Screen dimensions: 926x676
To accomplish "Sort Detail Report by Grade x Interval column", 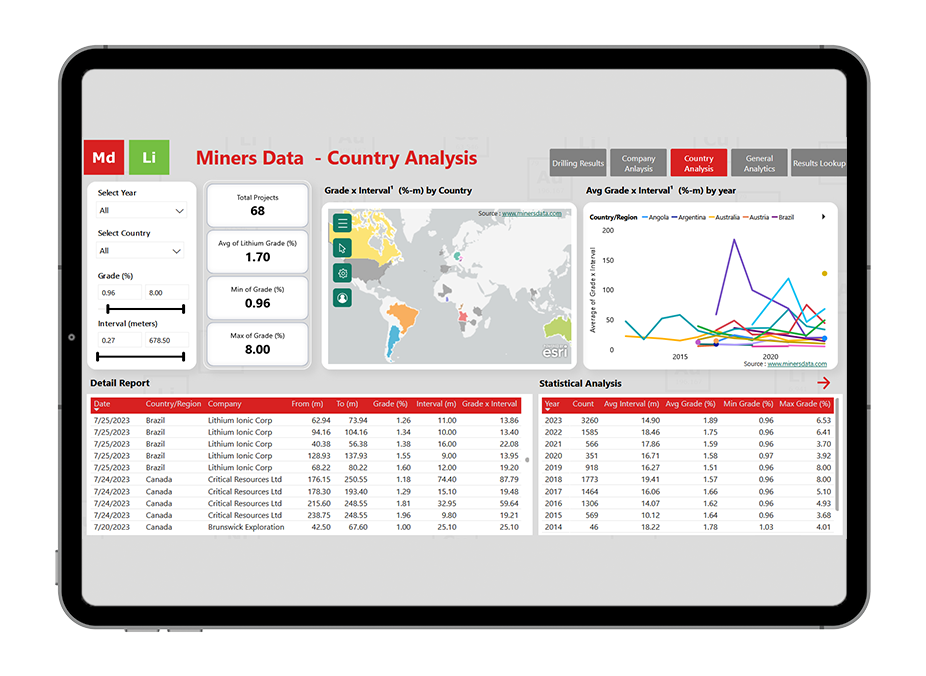I will 490,404.
